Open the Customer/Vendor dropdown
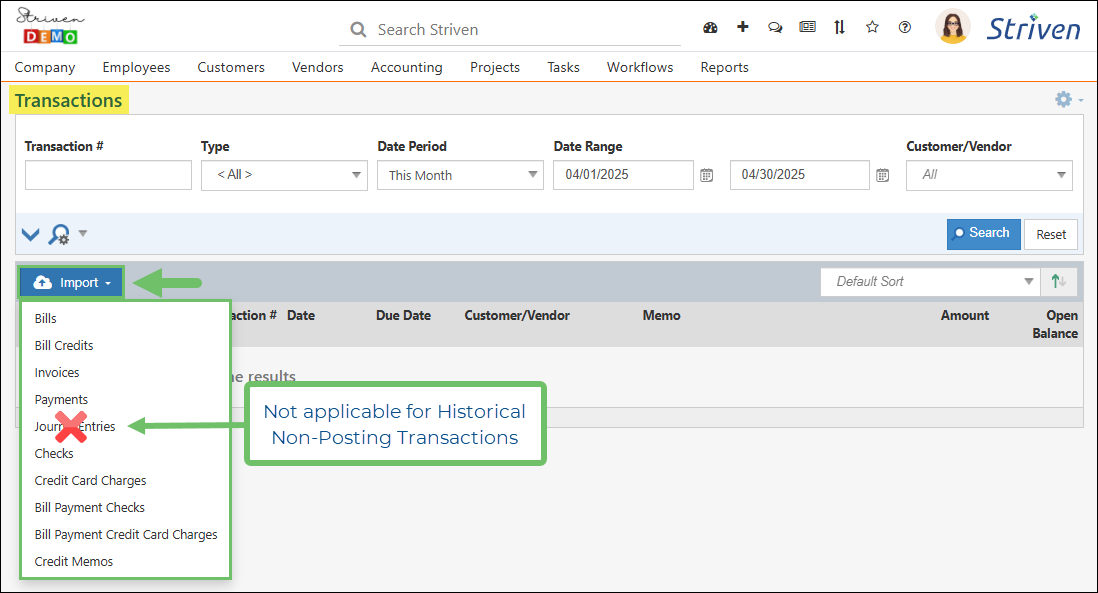Screen dimensions: 1098x593 [x=989, y=175]
